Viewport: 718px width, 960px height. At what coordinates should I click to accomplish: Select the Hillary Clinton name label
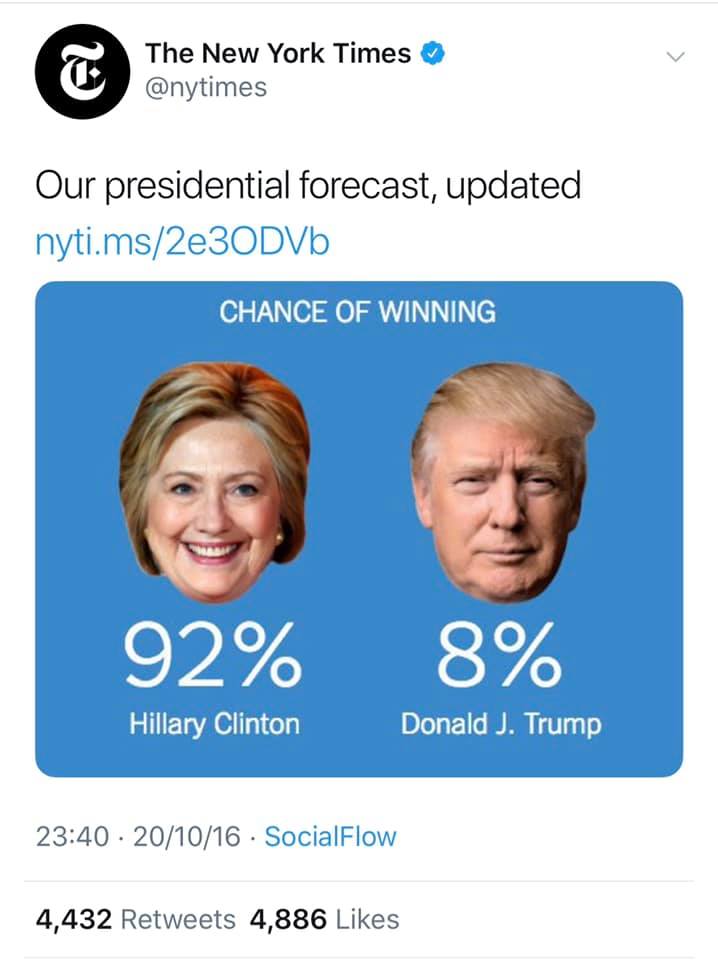pyautogui.click(x=214, y=723)
